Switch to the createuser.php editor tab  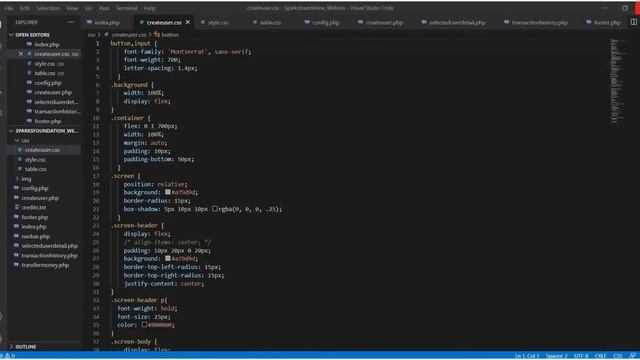click(384, 22)
